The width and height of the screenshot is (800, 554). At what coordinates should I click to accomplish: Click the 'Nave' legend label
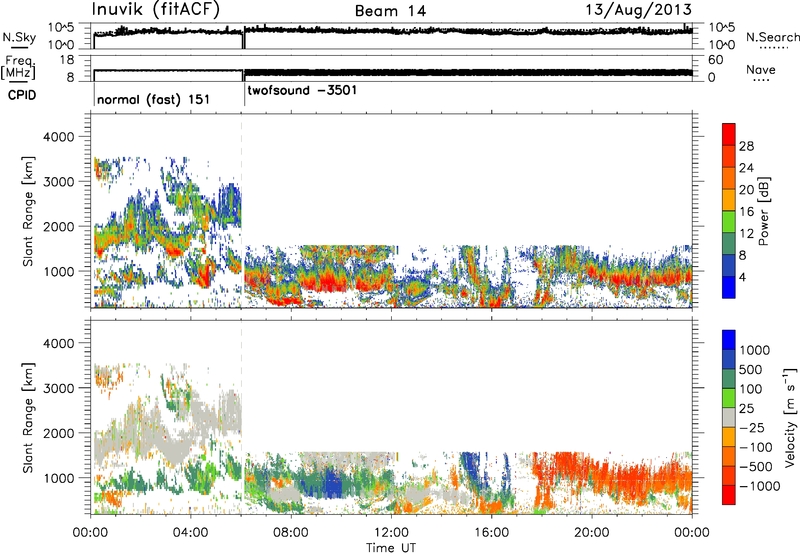[x=761, y=70]
